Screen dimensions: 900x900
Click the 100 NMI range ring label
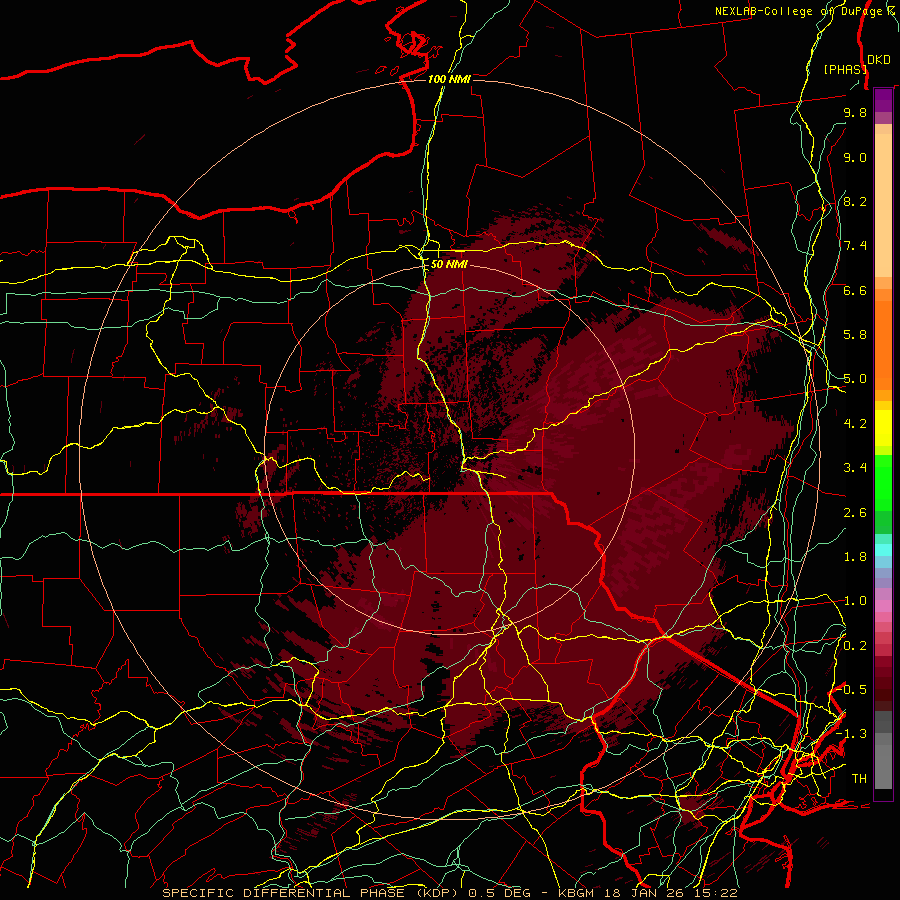point(449,79)
